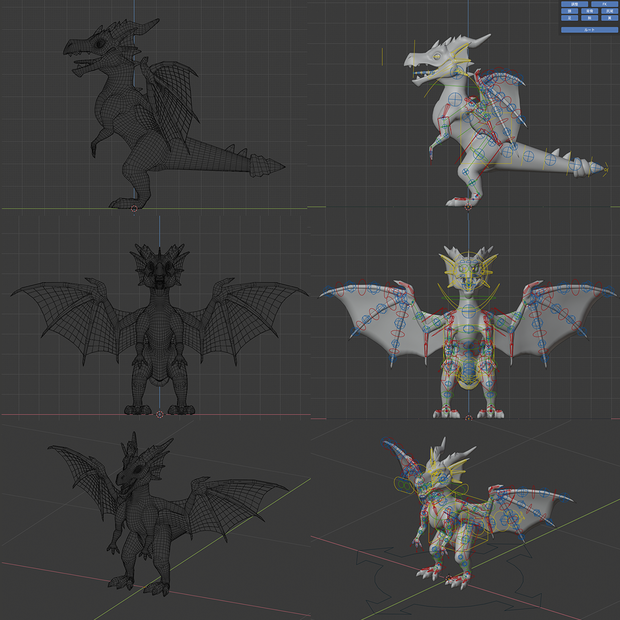The width and height of the screenshot is (620, 620).
Task: Toggle the FK bone layer button
Action: (605, 4)
